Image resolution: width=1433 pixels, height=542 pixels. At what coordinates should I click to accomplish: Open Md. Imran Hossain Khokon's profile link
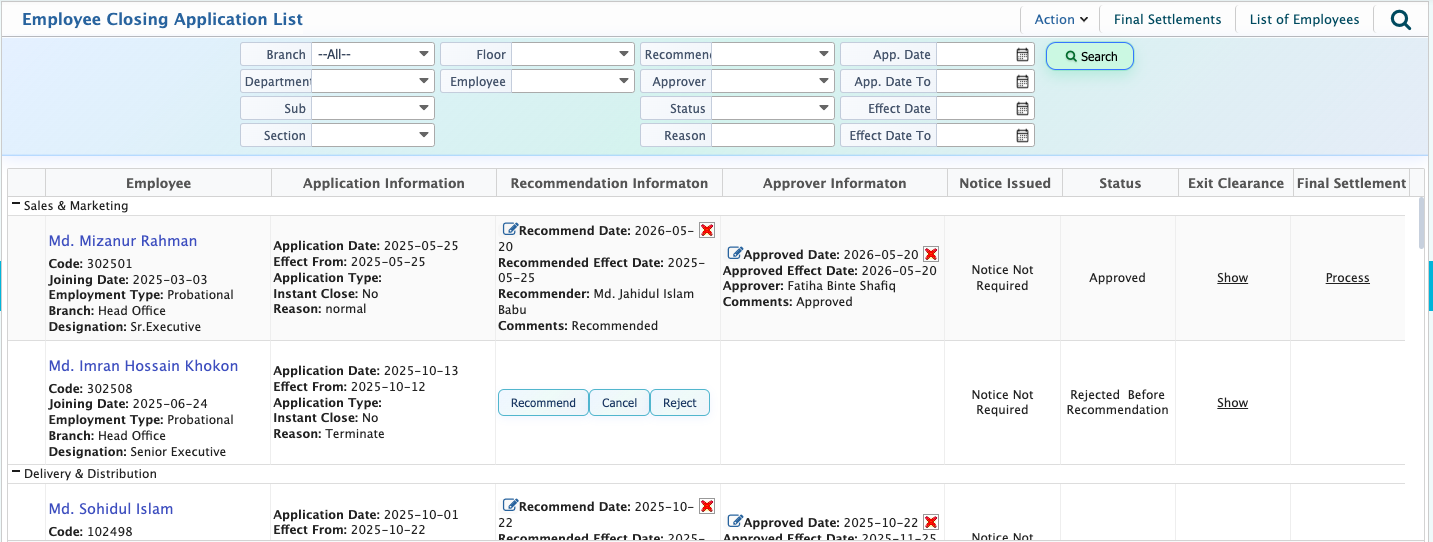point(143,366)
